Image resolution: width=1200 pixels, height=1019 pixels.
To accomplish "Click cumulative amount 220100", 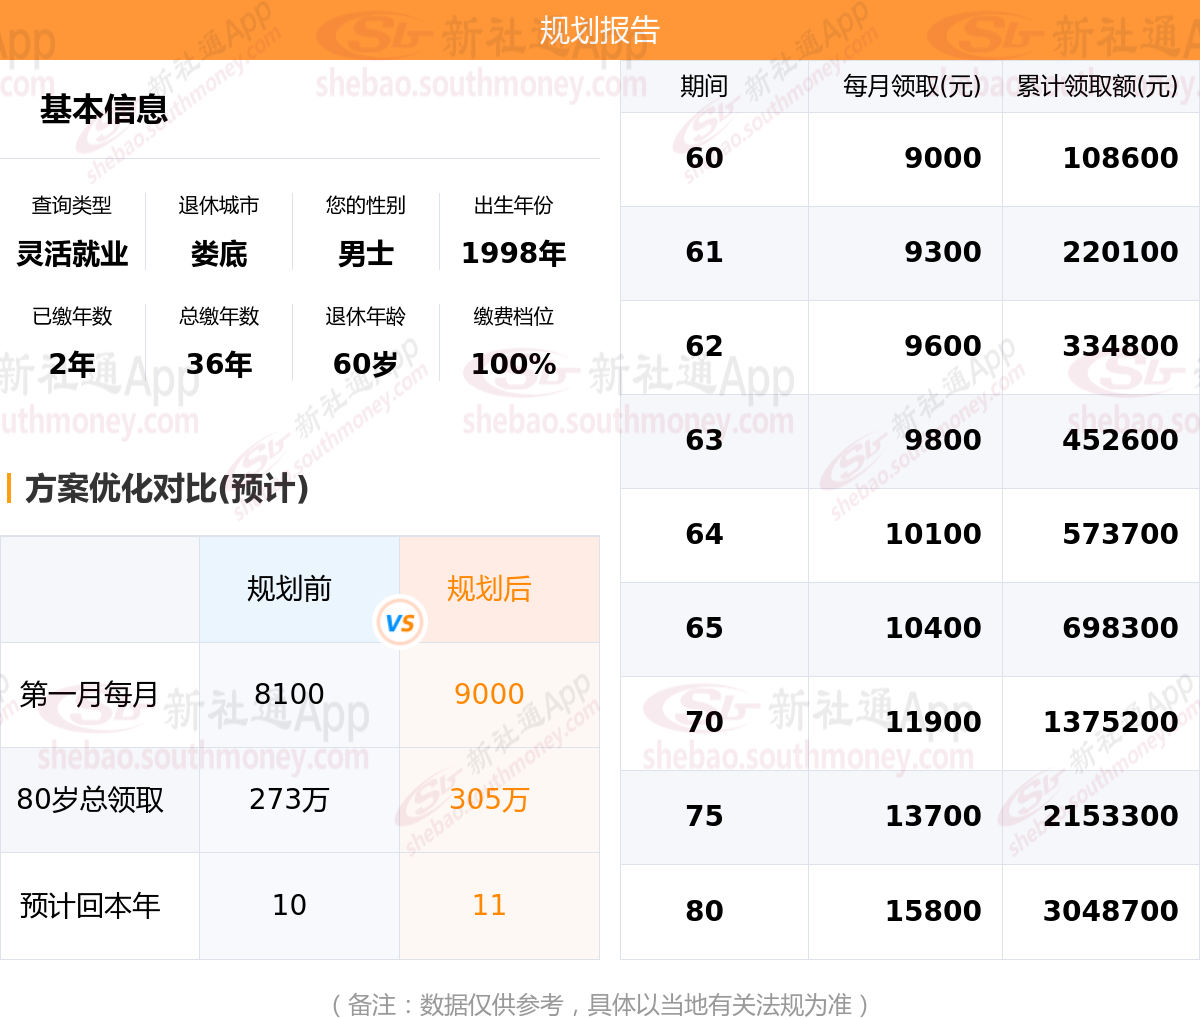I will [x=1120, y=252].
